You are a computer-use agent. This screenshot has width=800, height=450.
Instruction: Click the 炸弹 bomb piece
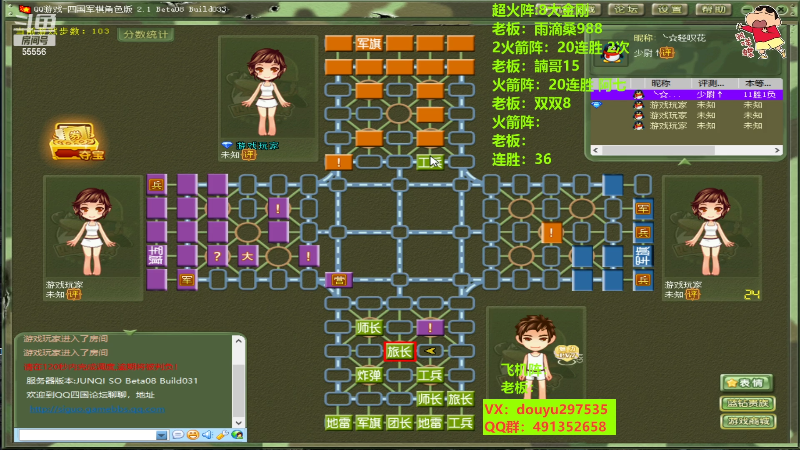coord(368,376)
